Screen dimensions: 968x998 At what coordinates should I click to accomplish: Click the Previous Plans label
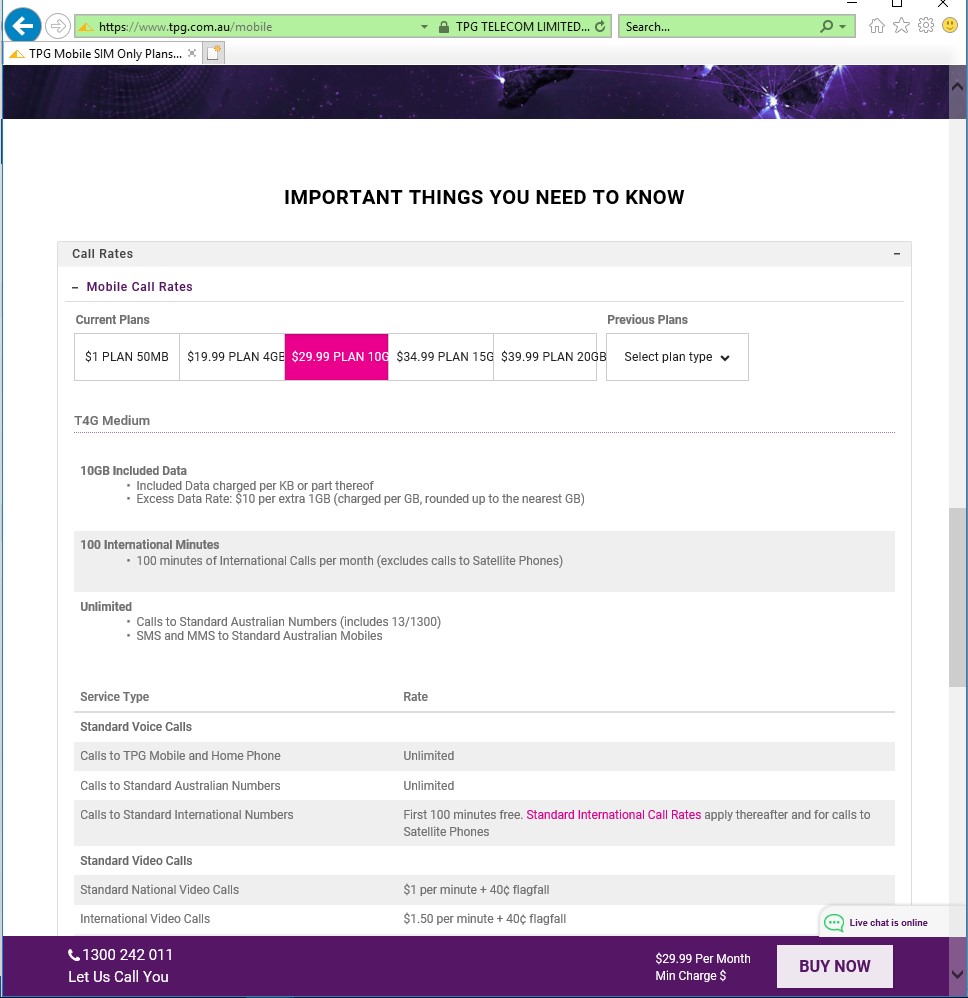click(647, 320)
